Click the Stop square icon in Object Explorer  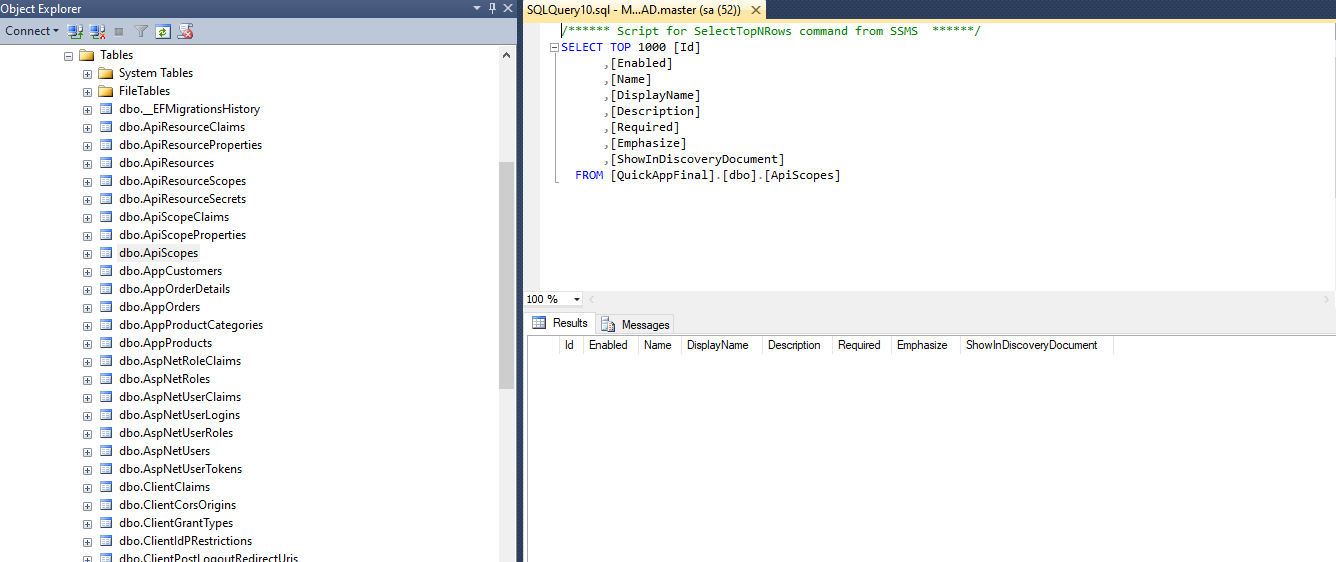119,32
